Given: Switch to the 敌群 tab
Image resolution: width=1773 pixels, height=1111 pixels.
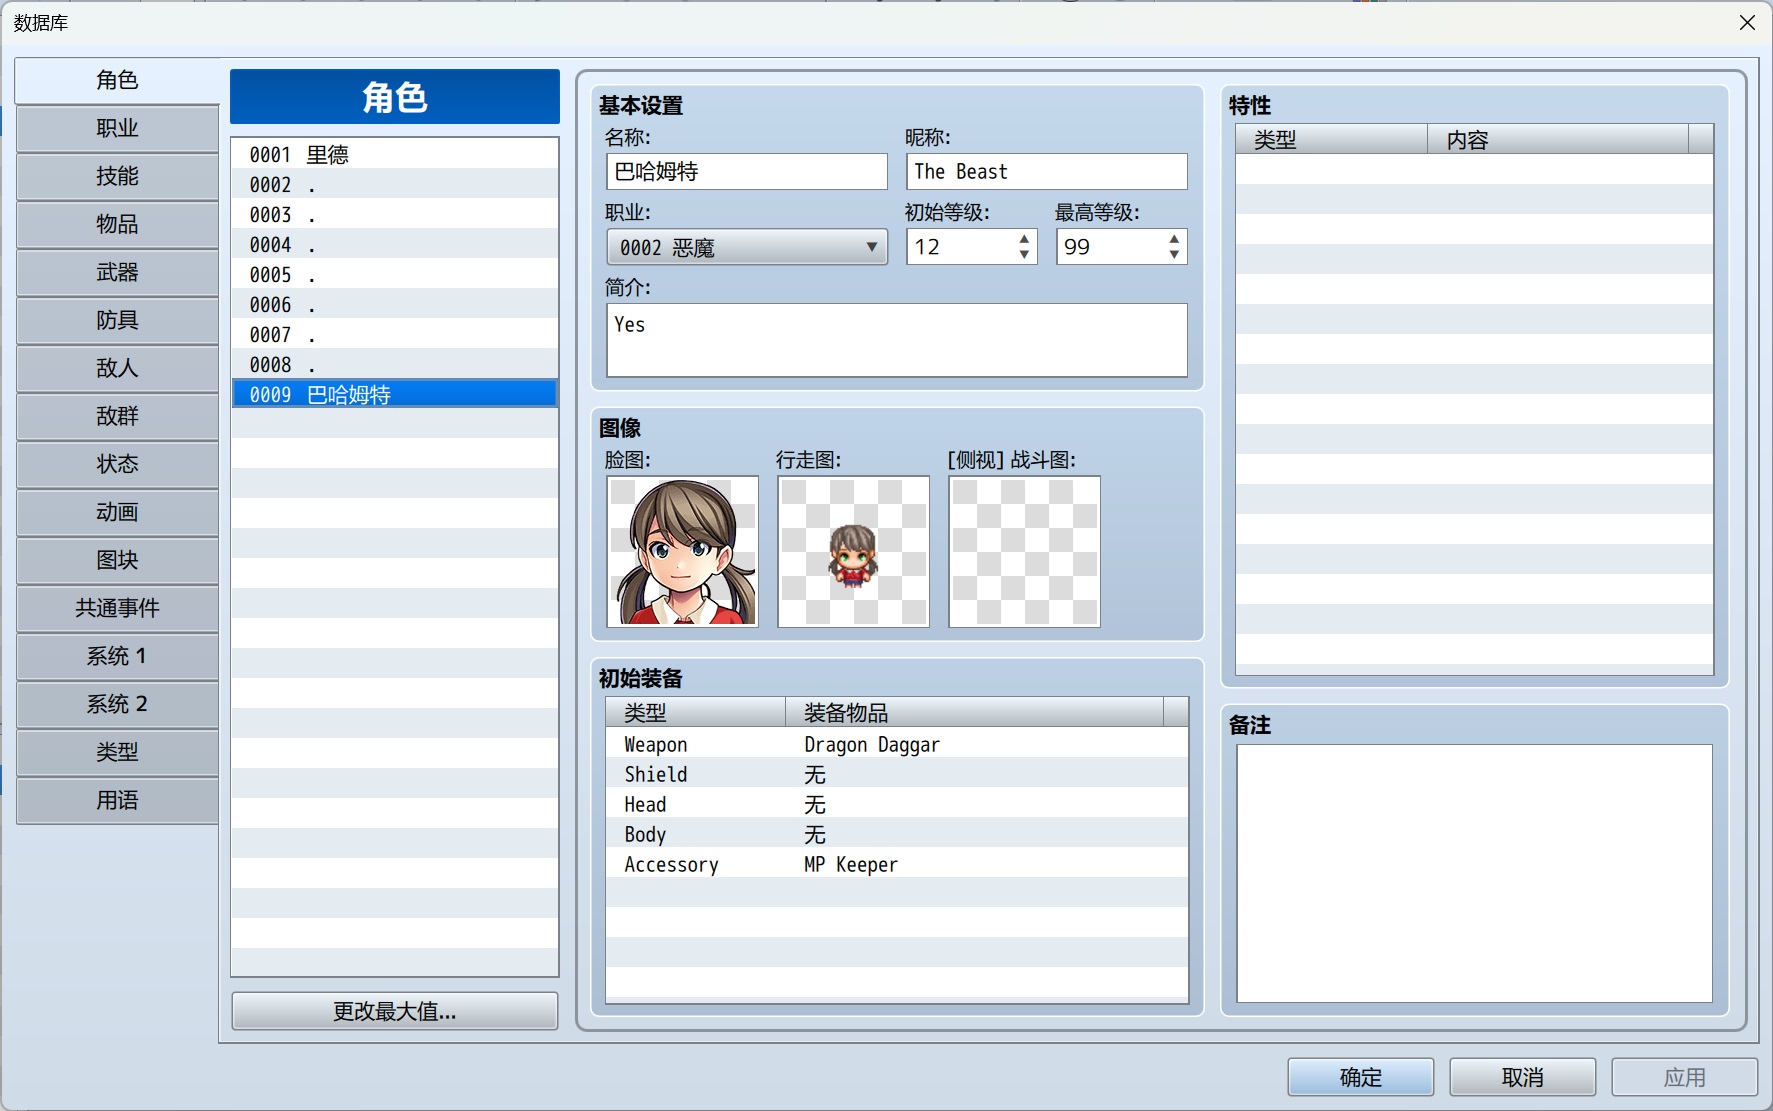Looking at the screenshot, I should pyautogui.click(x=117, y=416).
